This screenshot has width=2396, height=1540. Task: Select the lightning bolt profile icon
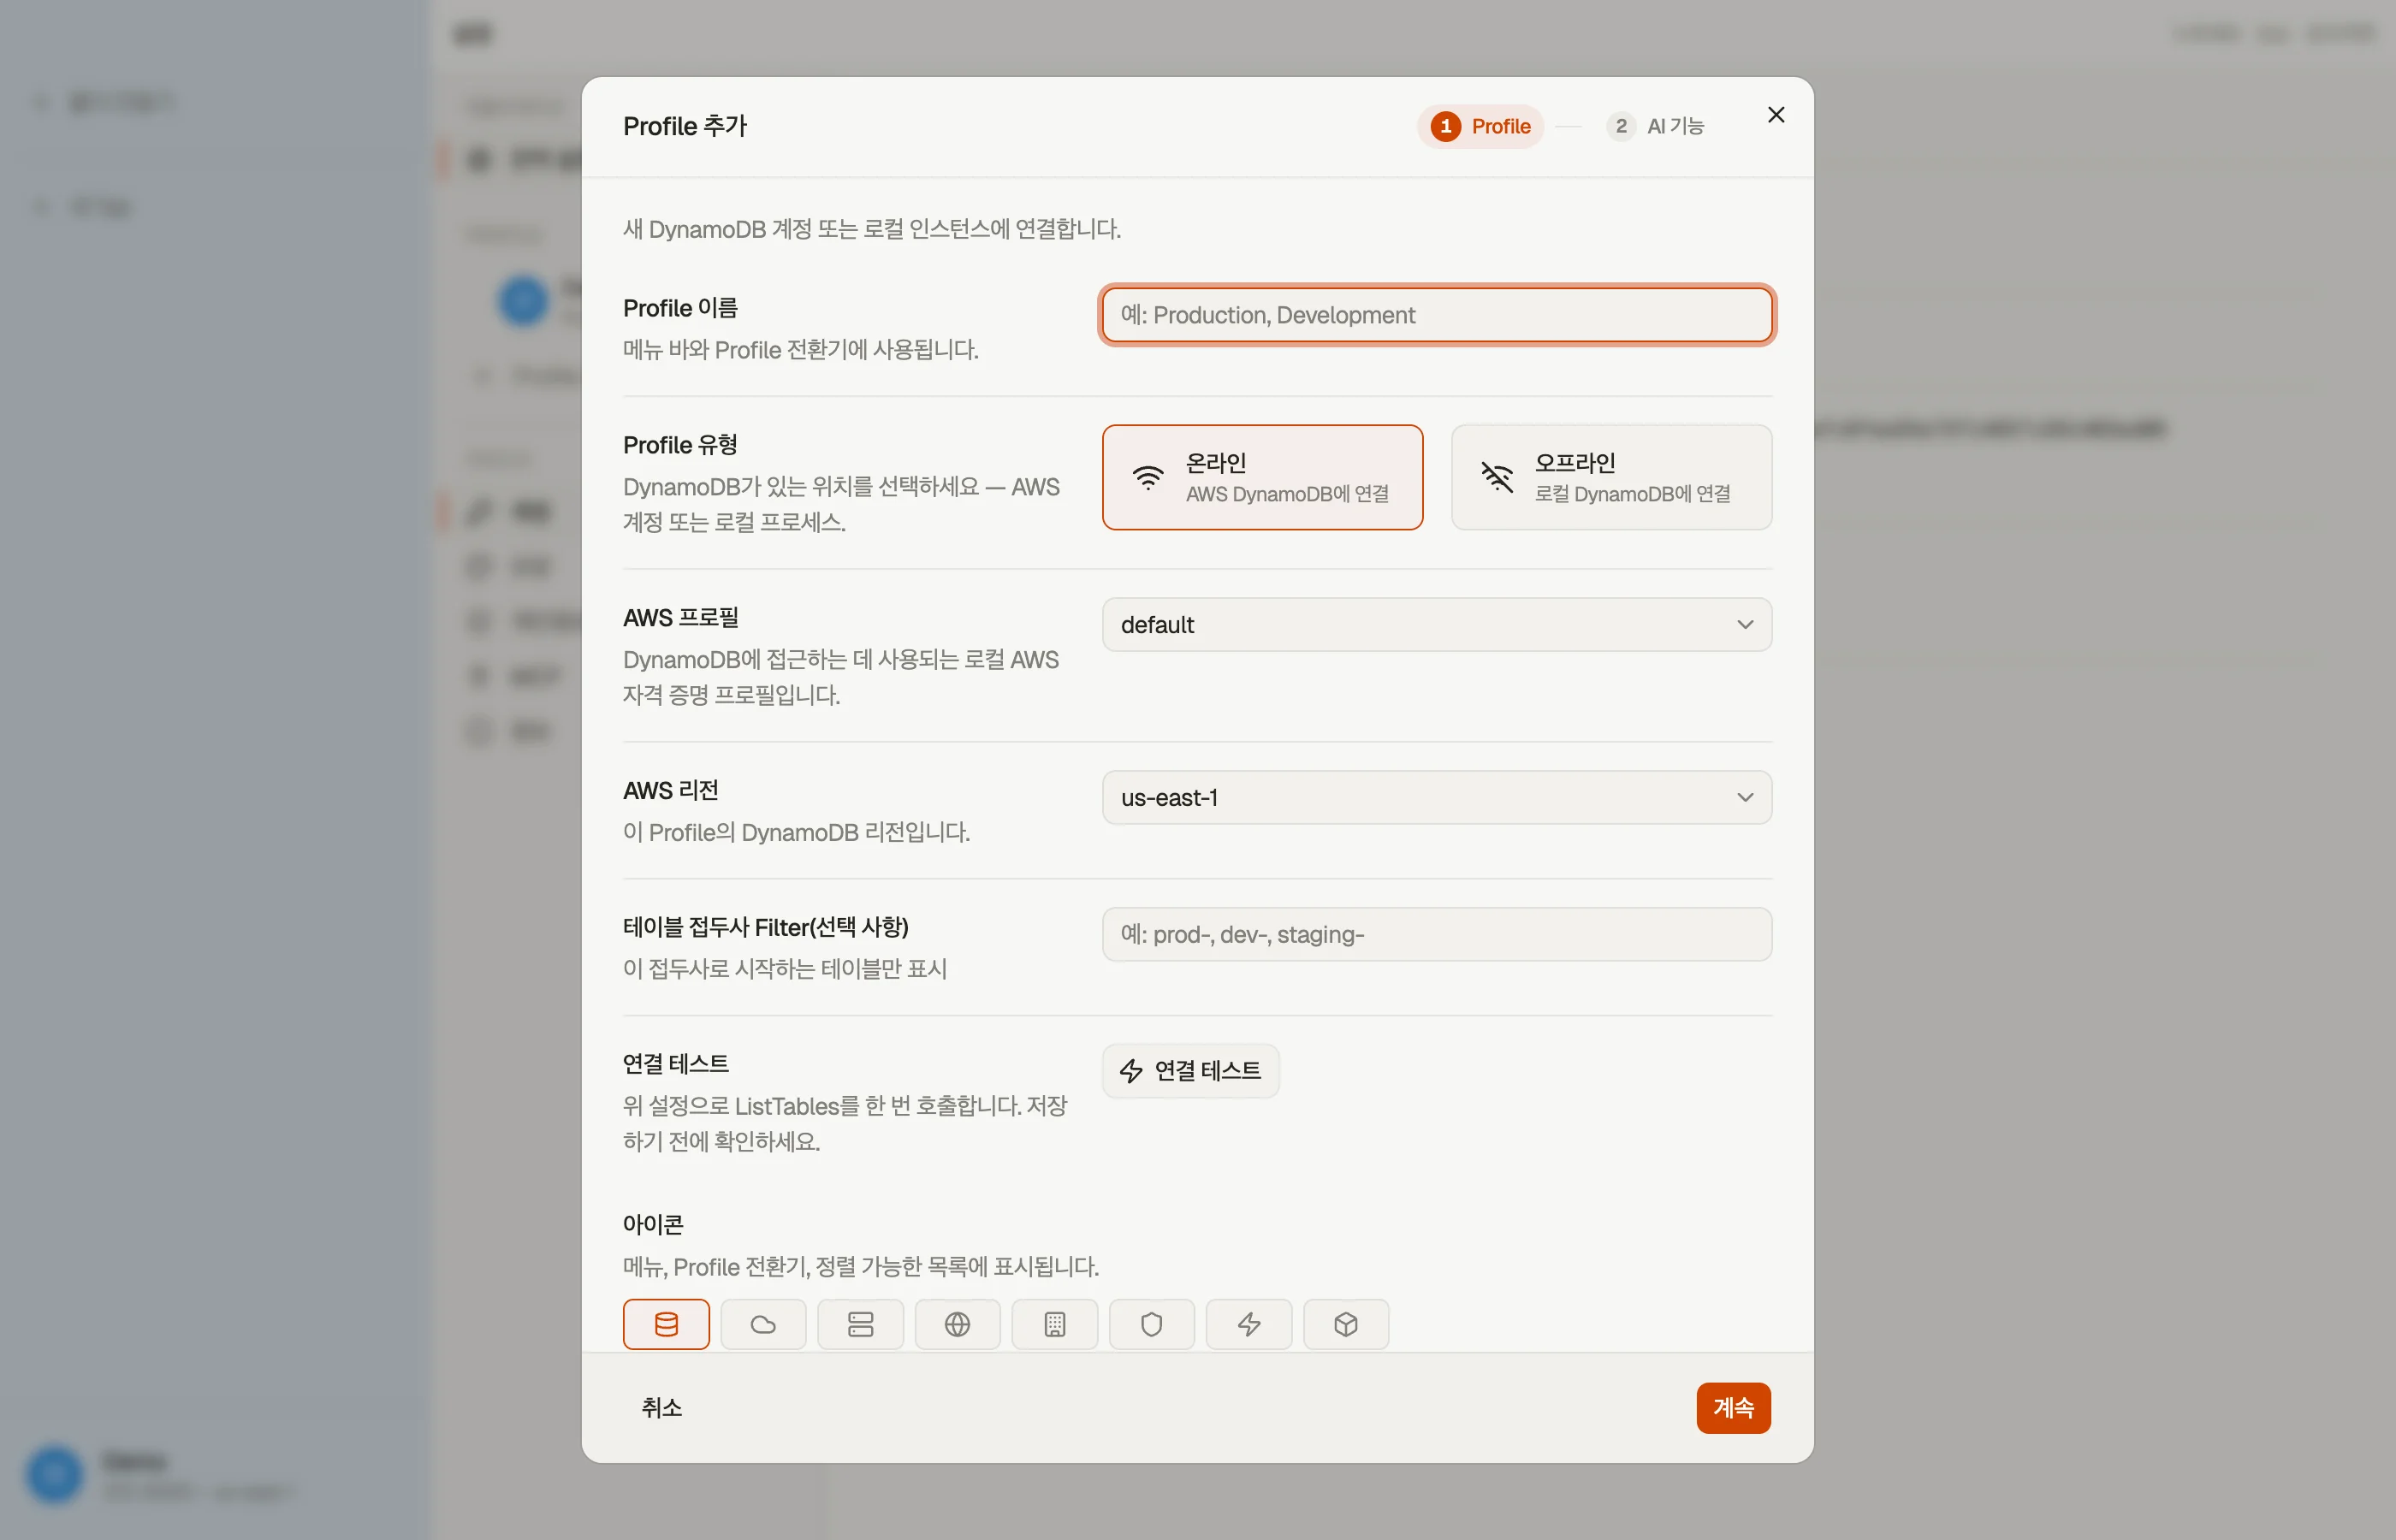pyautogui.click(x=1248, y=1324)
